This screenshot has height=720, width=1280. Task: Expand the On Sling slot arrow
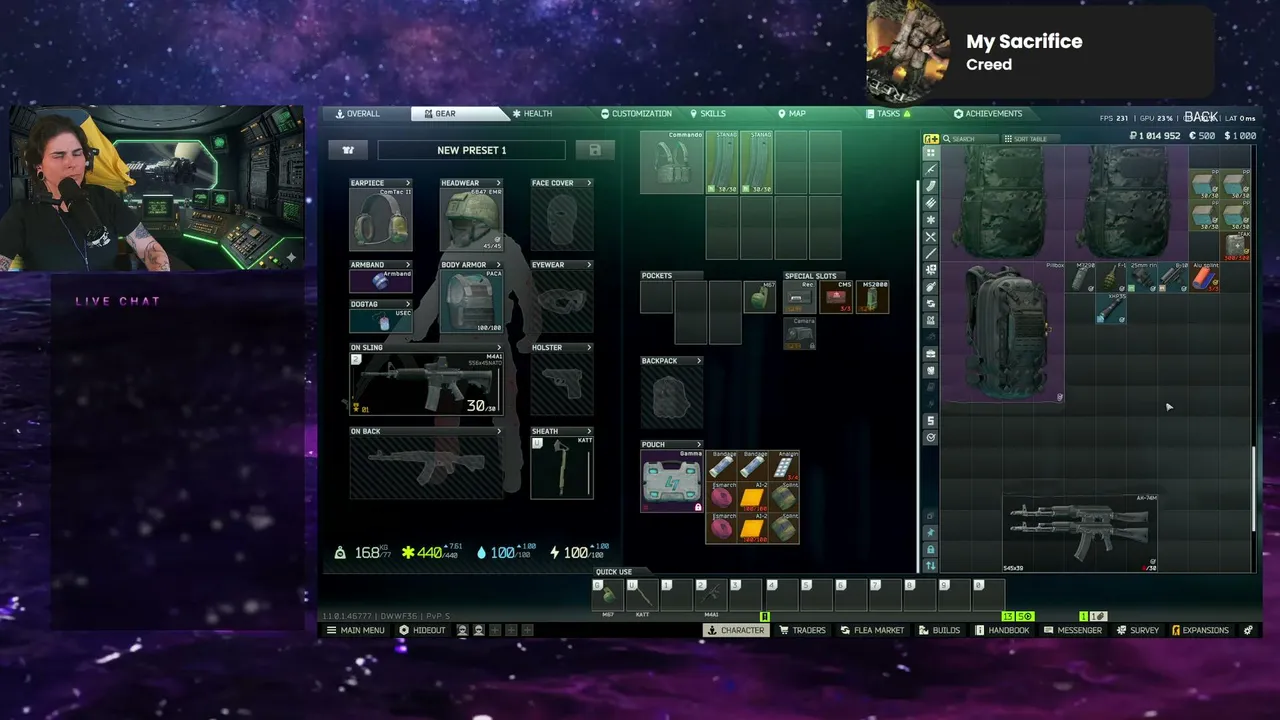click(x=499, y=348)
